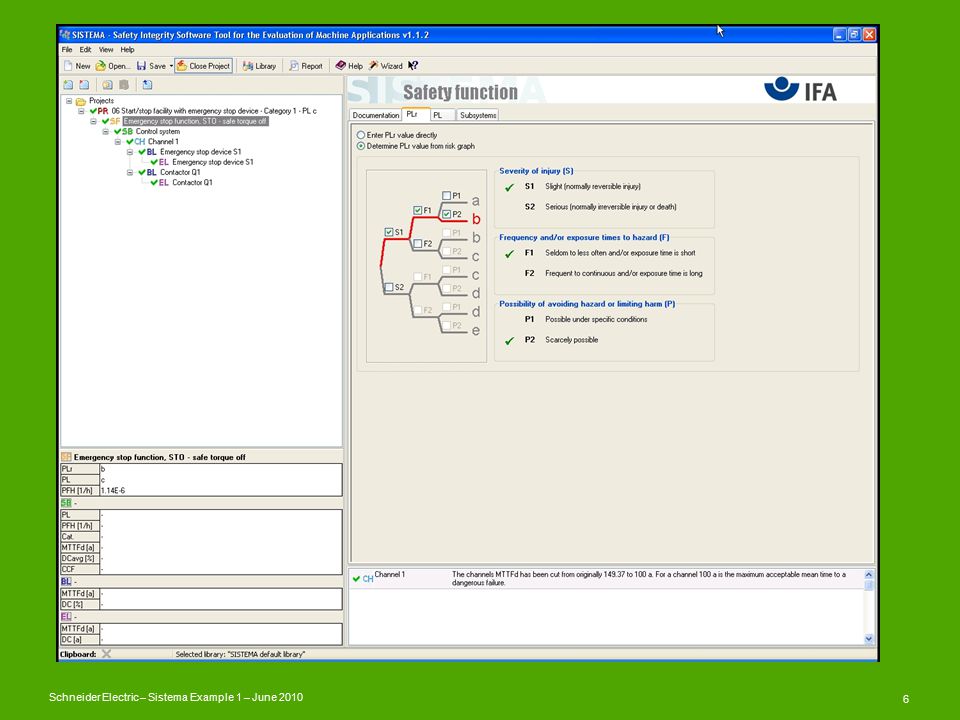Choose 'P1 Possible under specific conditions' option
Image resolution: width=960 pixels, height=720 pixels.
(585, 320)
